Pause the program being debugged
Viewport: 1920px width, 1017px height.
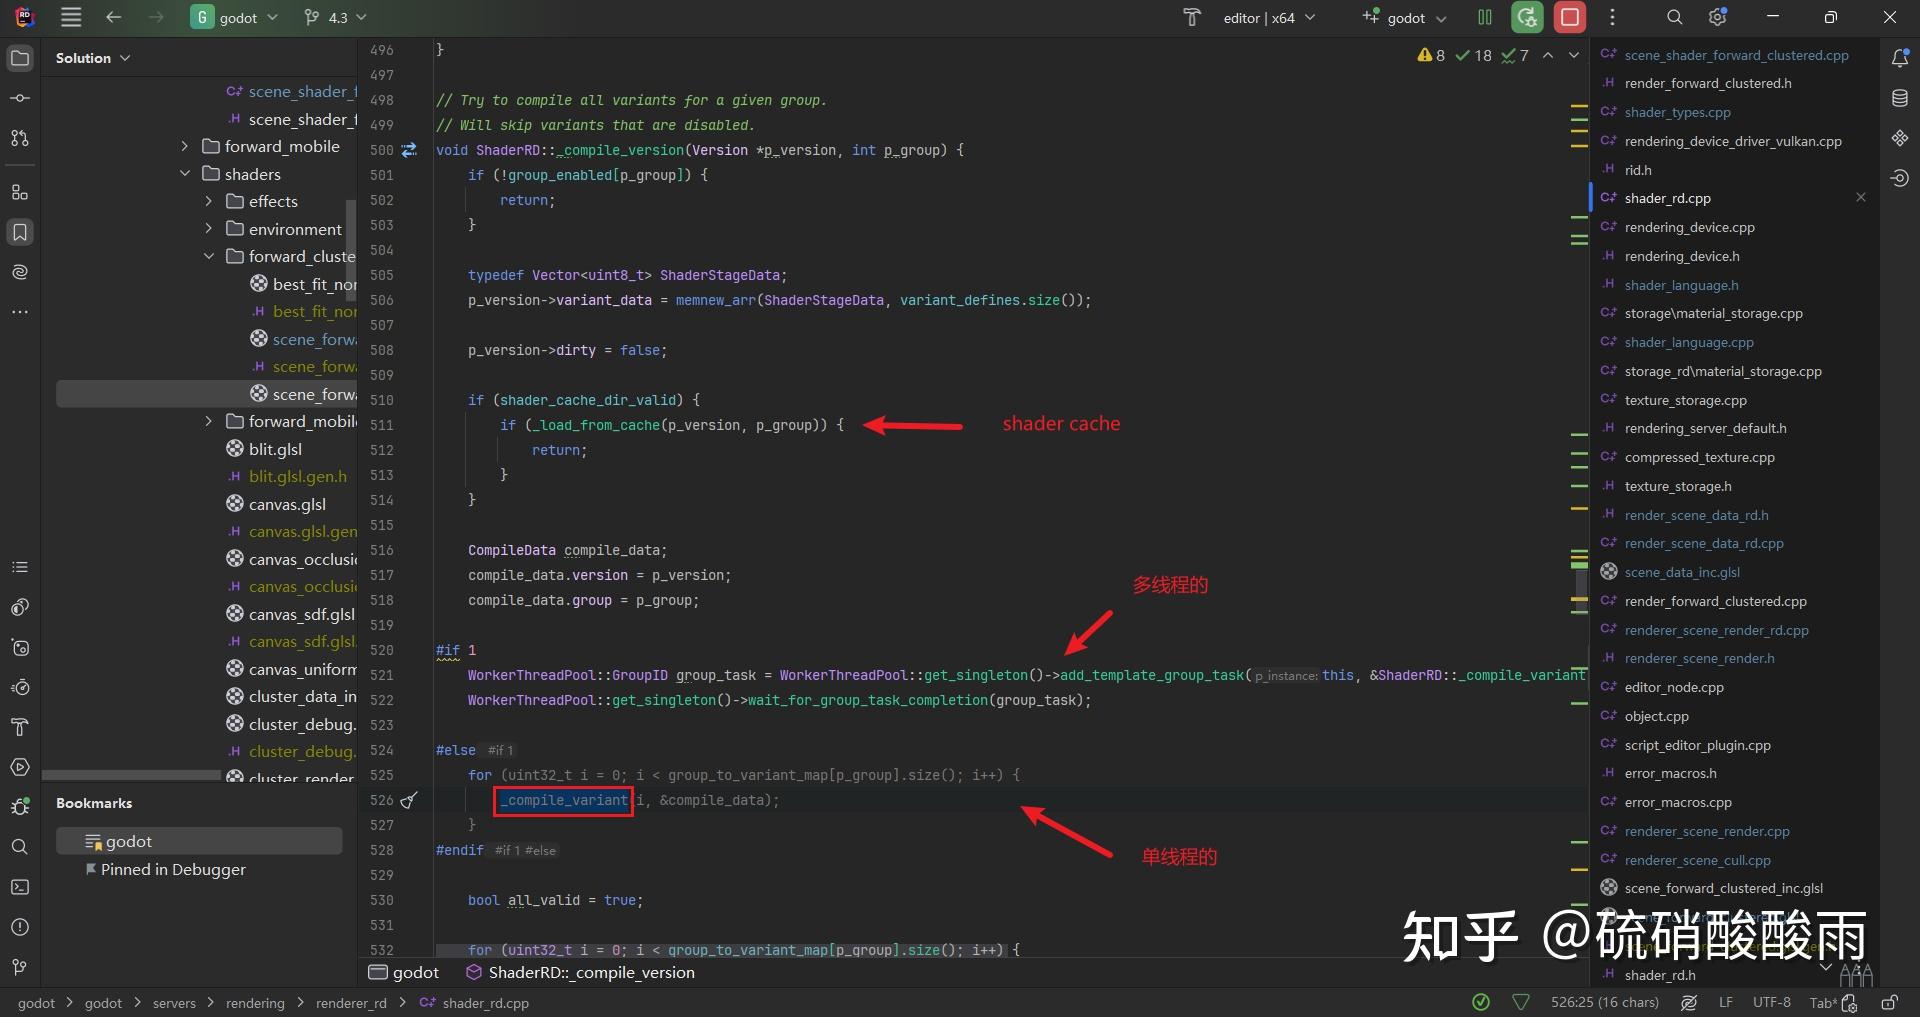click(x=1484, y=17)
